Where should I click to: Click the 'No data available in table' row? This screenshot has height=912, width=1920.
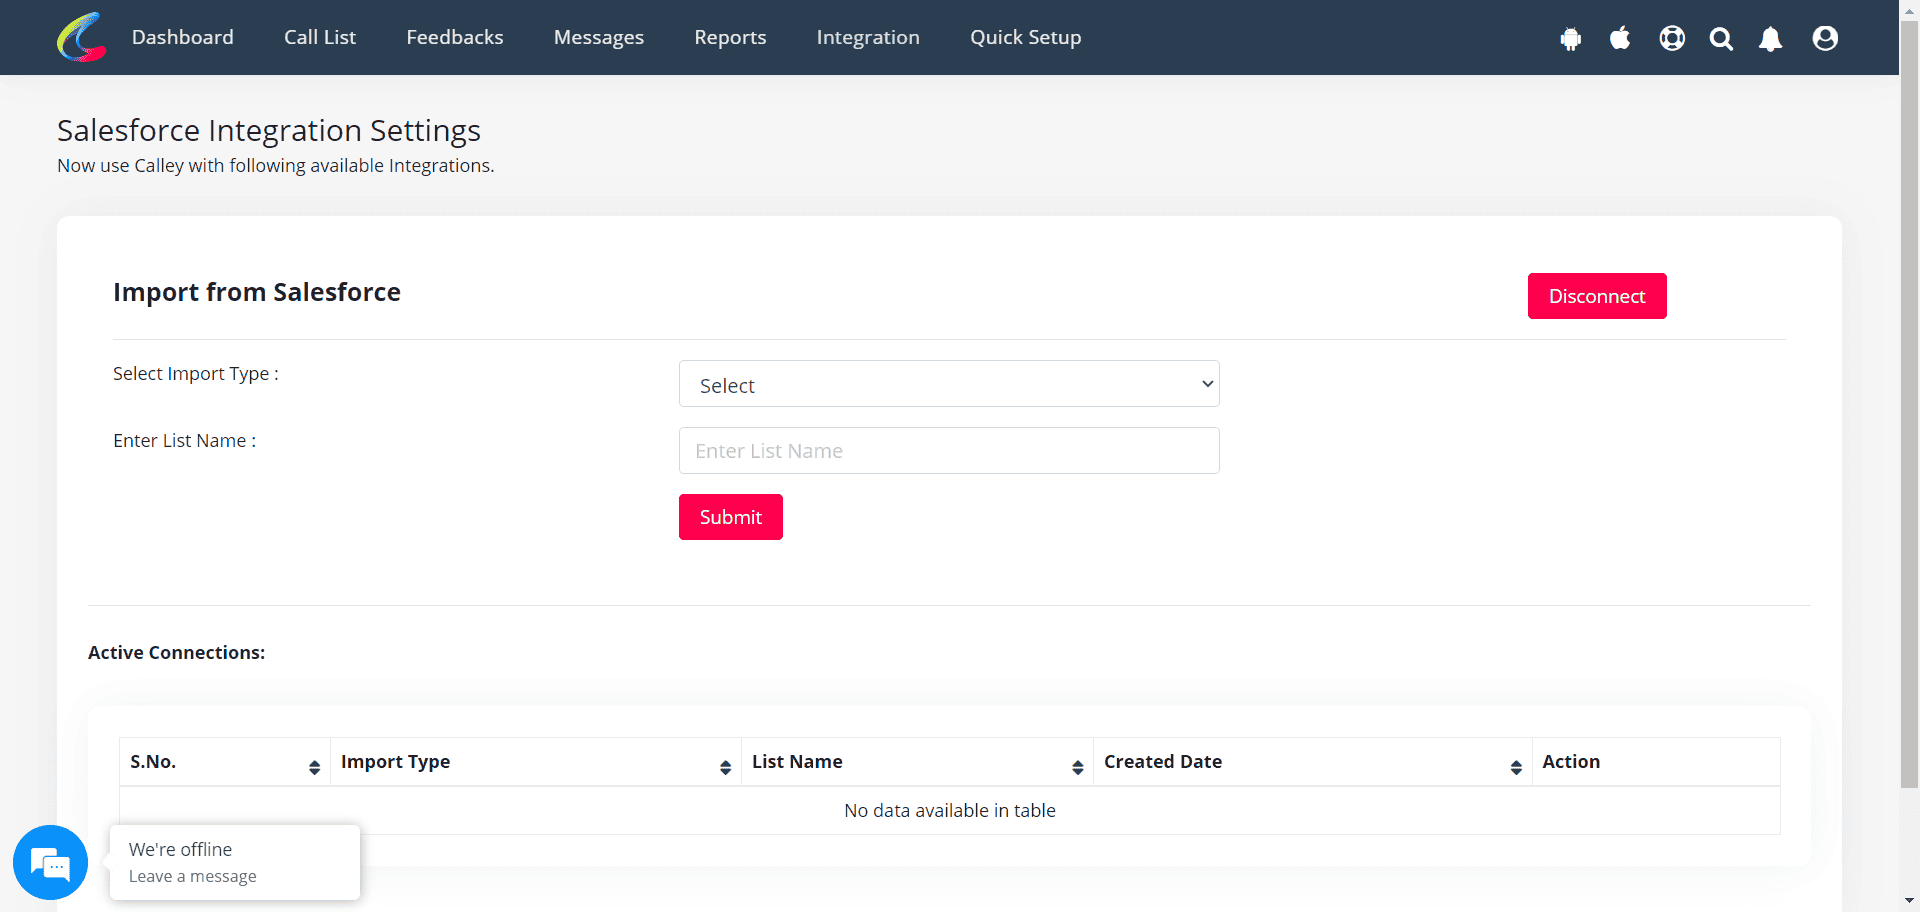[x=950, y=810]
